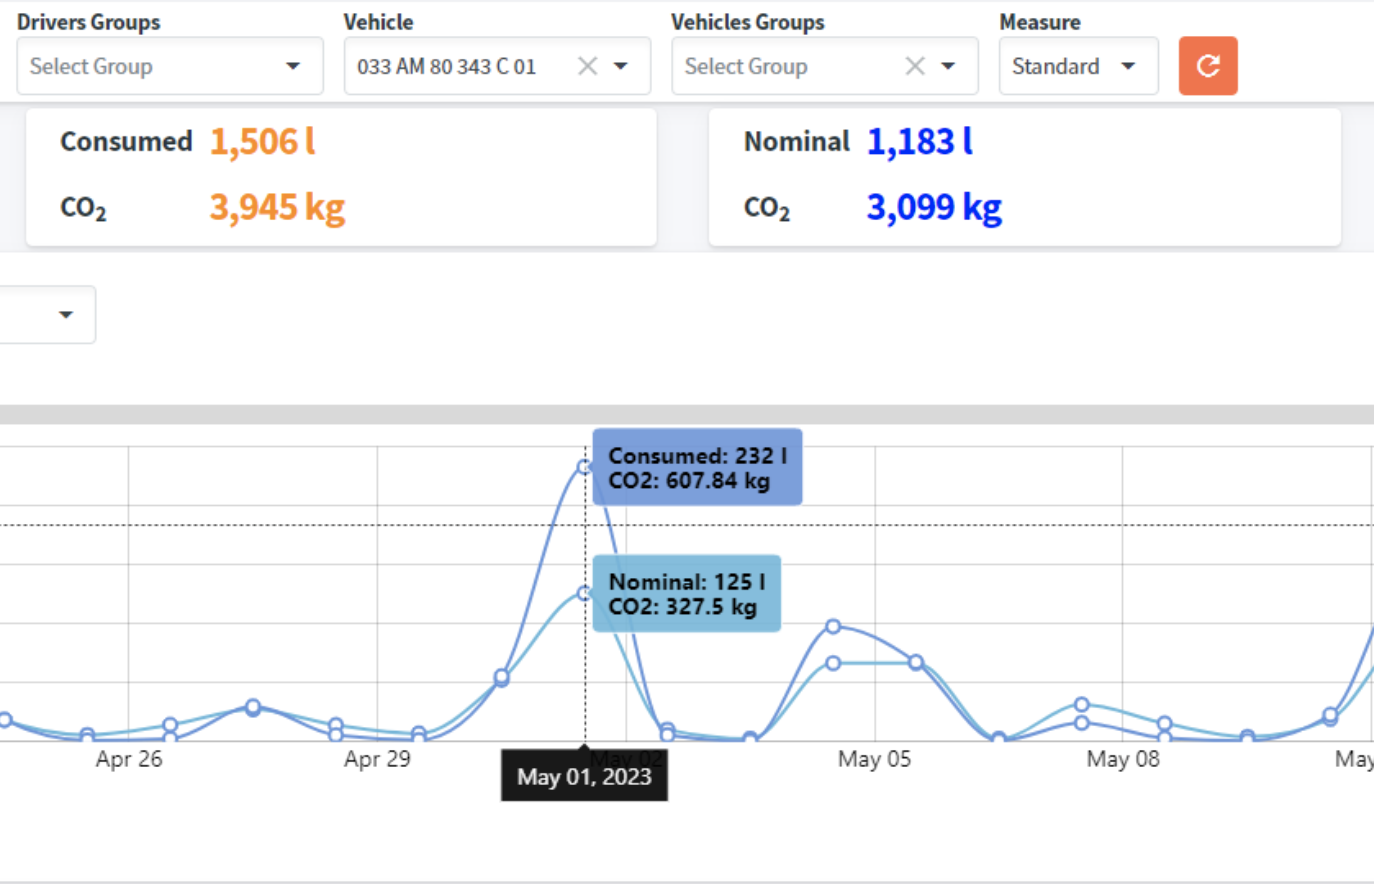1374x884 pixels.
Task: Clear the Vehicle selection with its X icon
Action: [587, 66]
